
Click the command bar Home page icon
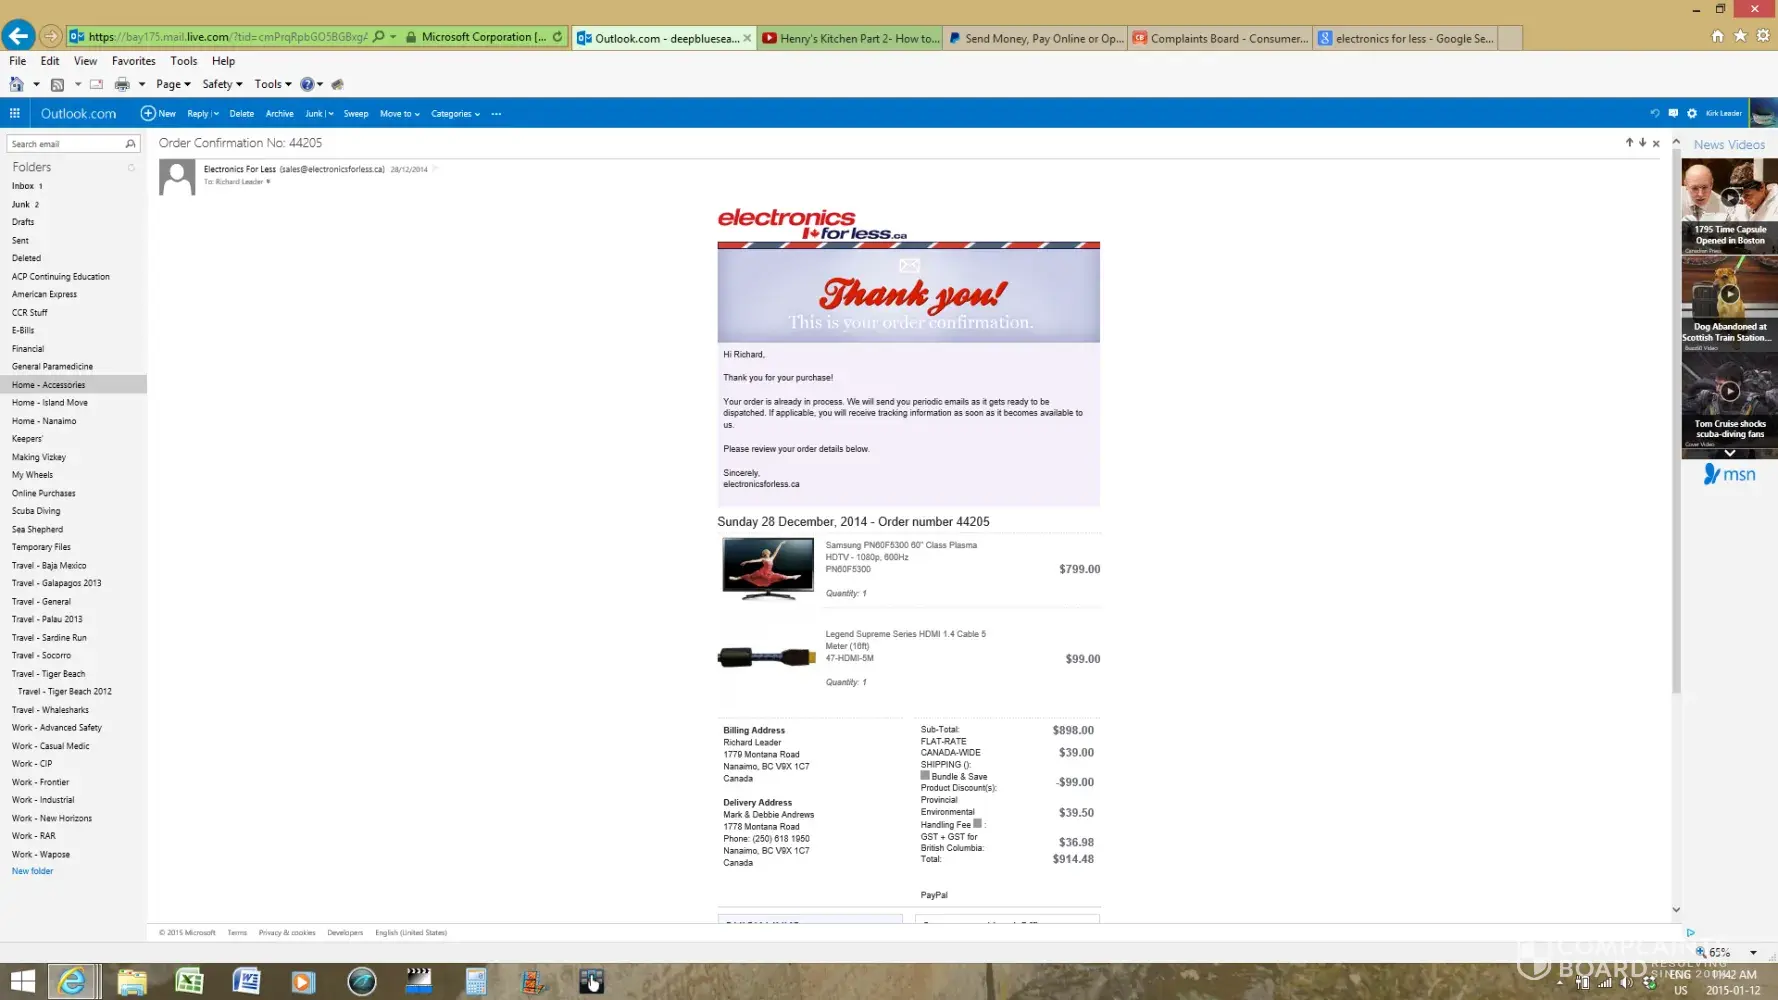(x=17, y=85)
